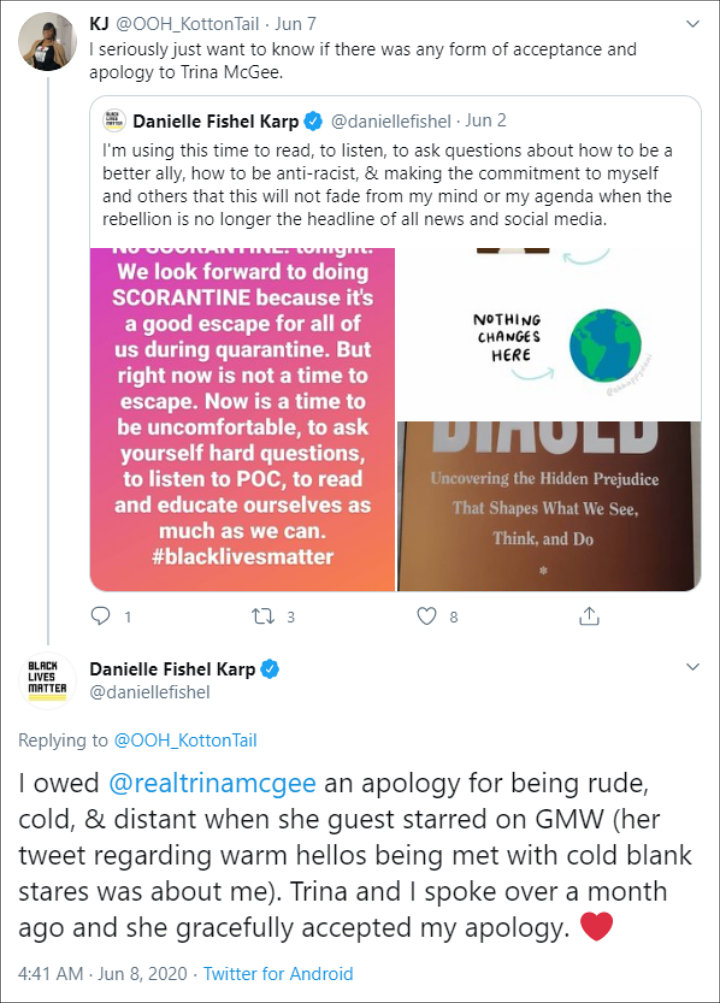Screen dimensions: 720x1003
Task: Click the @daniellefishel handle in the reply header
Action: tap(150, 692)
